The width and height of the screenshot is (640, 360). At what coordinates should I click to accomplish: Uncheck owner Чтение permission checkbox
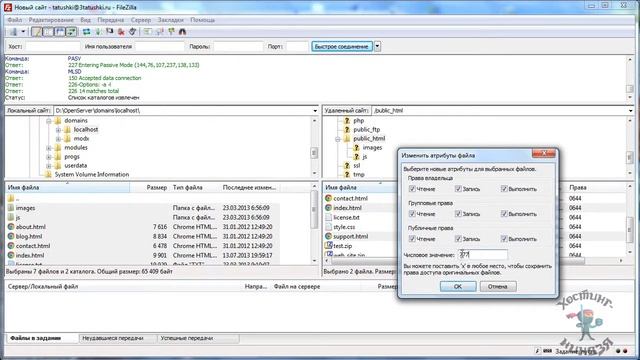click(x=412, y=189)
